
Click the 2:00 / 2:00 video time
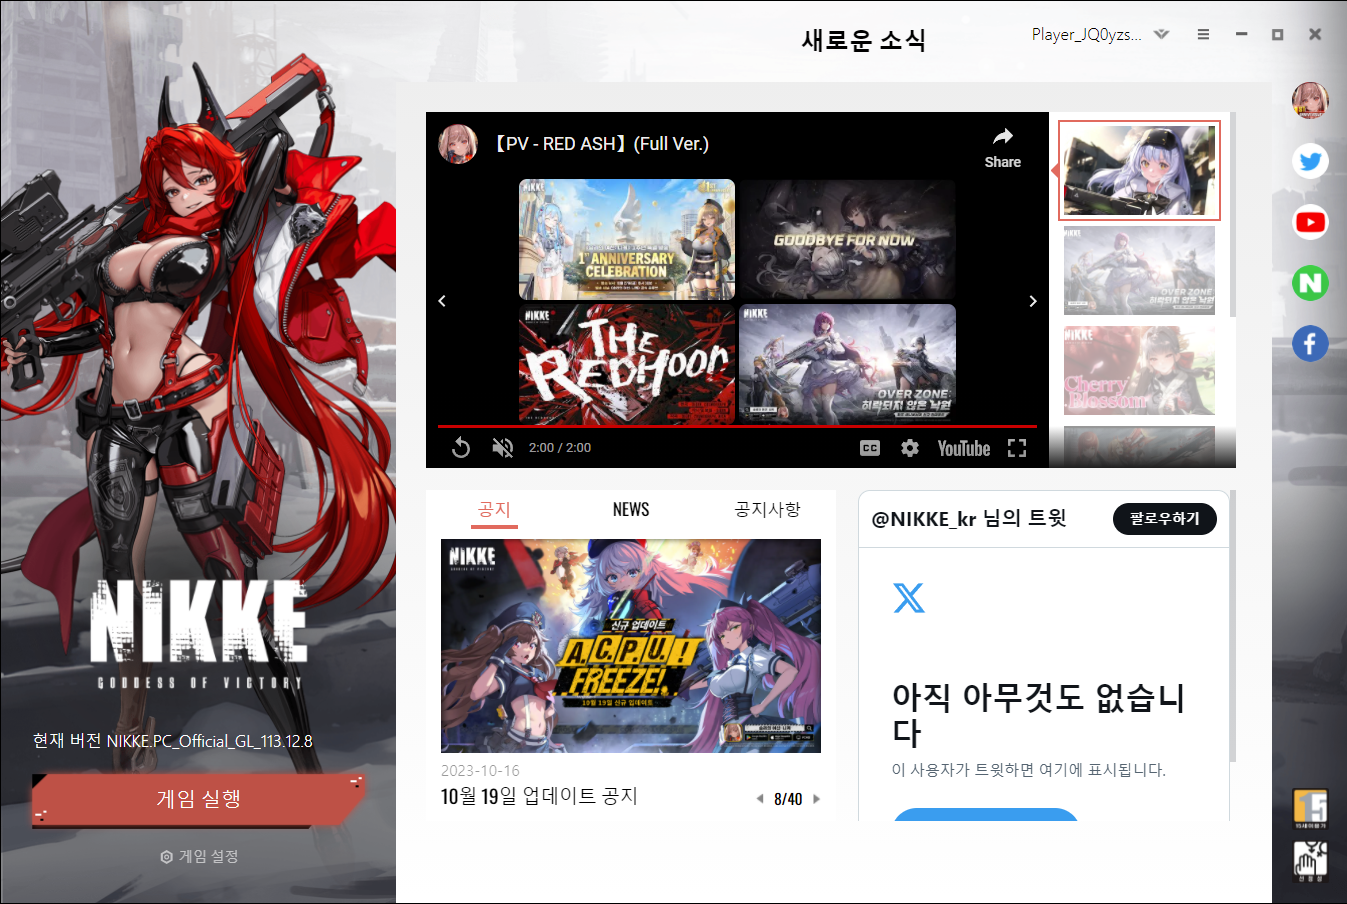[x=560, y=448]
